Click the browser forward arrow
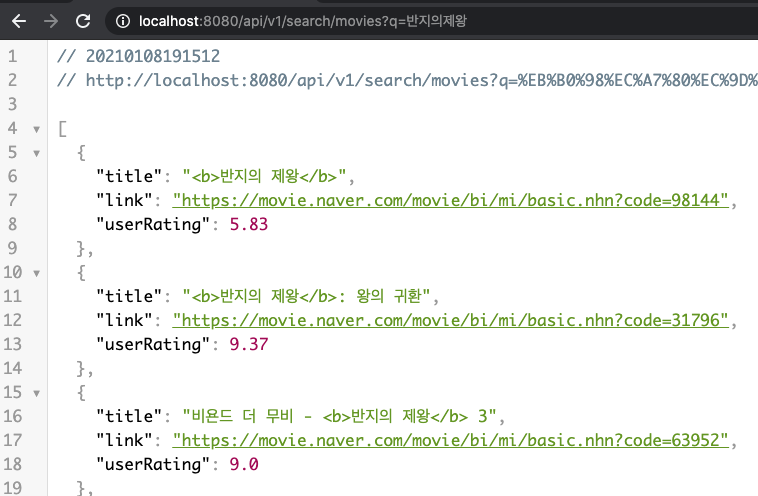 tap(51, 21)
